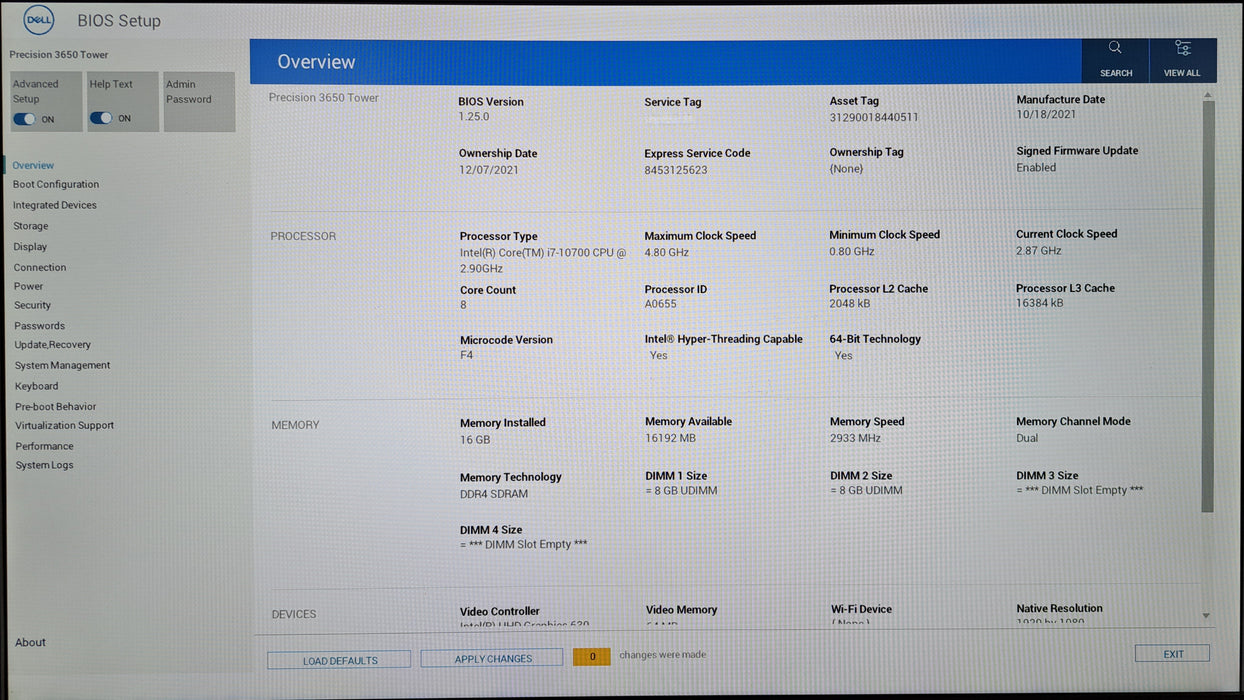Open Security settings section
The image size is (1244, 700).
point(33,305)
